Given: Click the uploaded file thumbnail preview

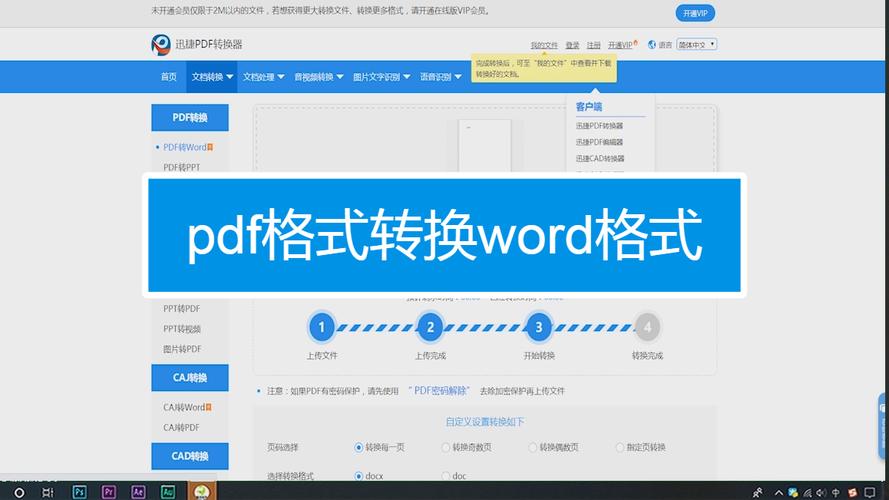Looking at the screenshot, I should coord(485,146).
